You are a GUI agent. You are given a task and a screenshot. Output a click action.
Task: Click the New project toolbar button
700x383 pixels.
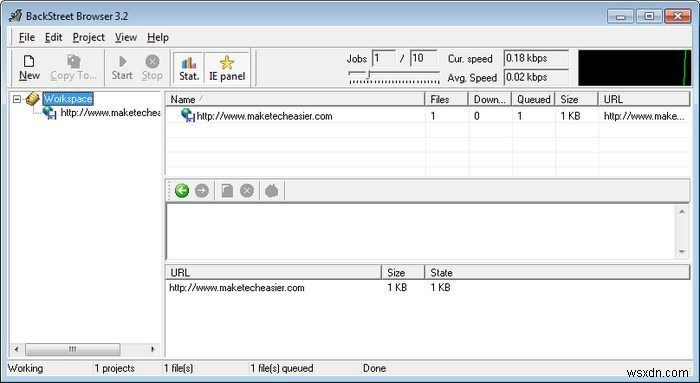click(x=29, y=67)
